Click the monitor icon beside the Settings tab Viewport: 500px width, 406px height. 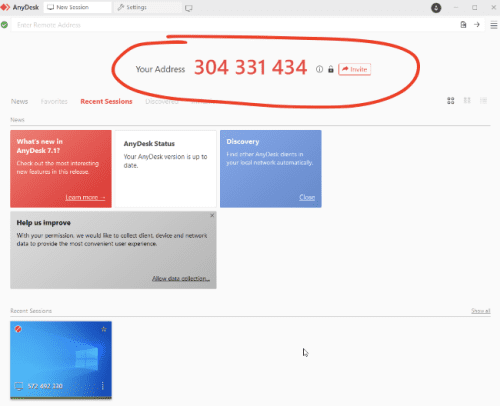coord(189,8)
